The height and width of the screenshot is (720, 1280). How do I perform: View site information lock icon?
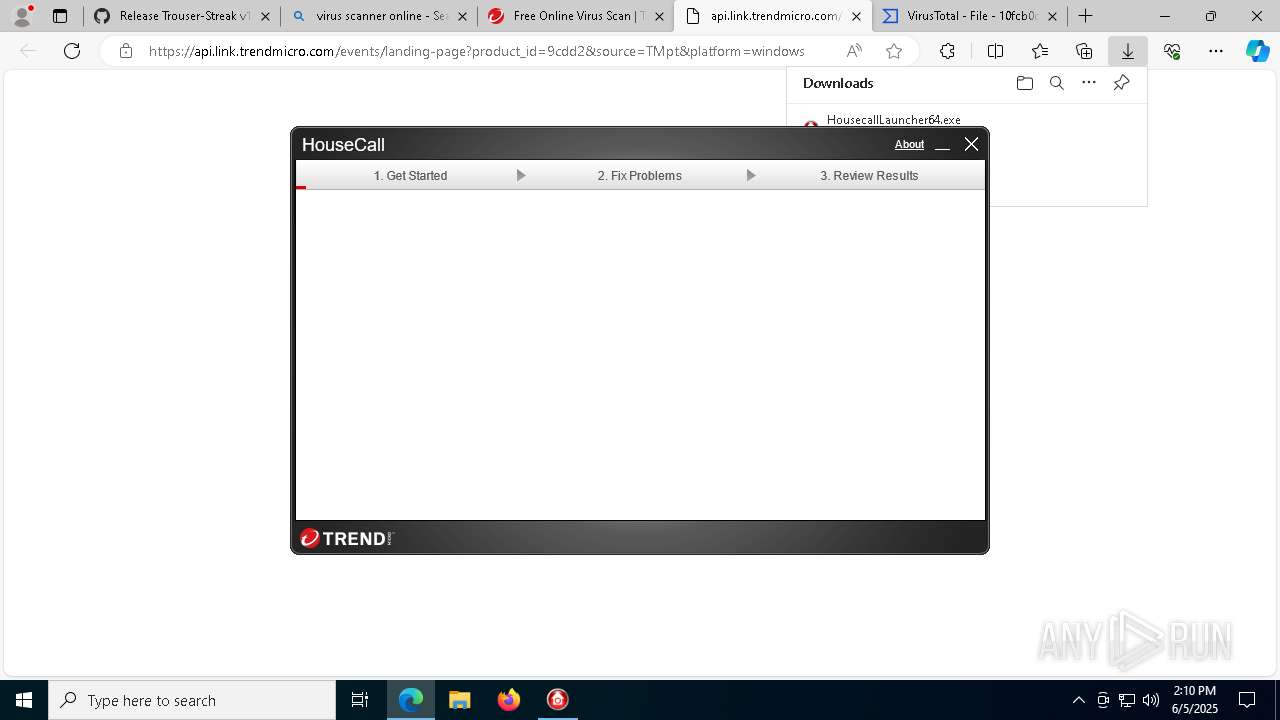[x=125, y=51]
